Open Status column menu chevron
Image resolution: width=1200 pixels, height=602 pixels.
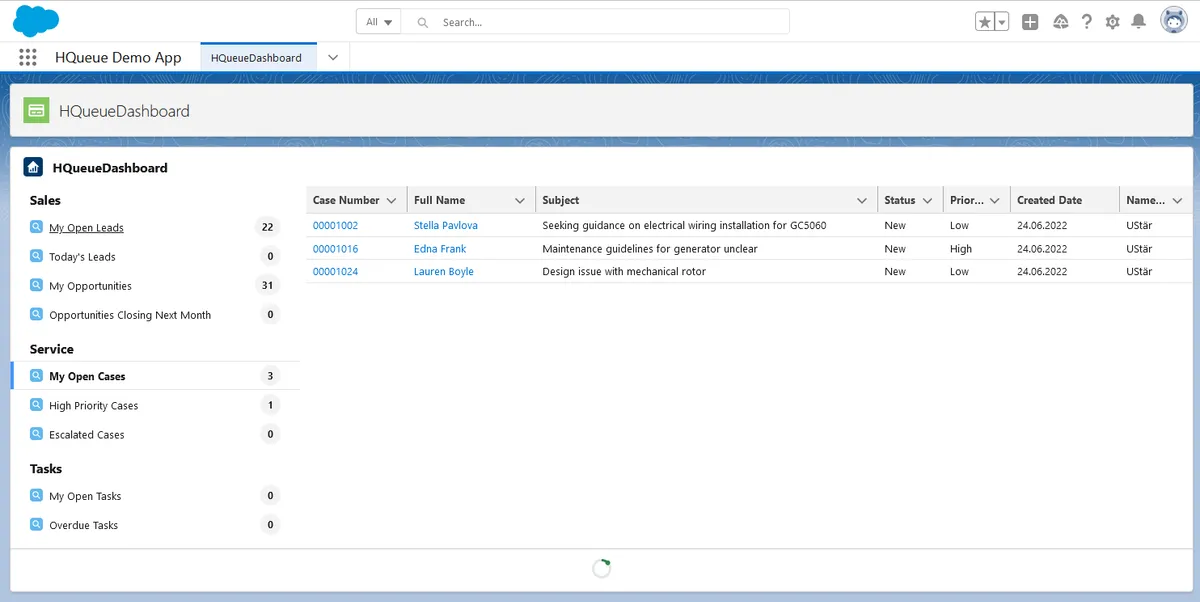928,201
